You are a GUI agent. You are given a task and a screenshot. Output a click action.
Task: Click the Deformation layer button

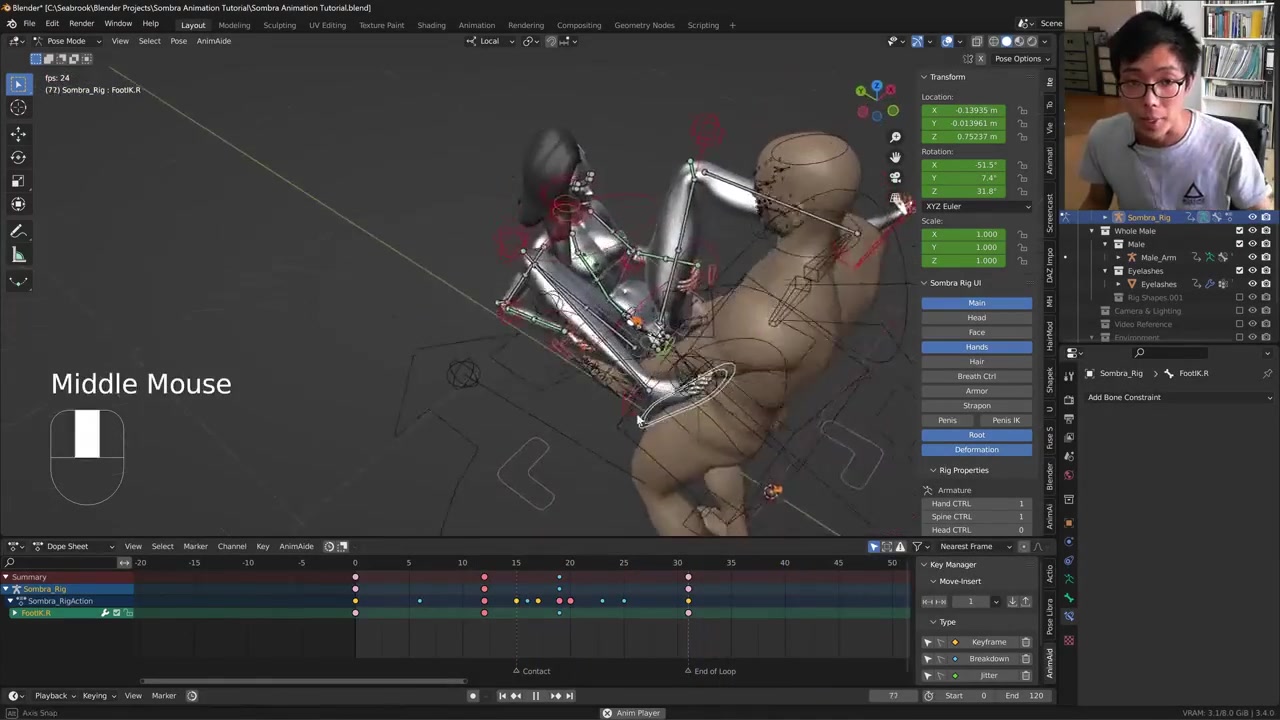[x=976, y=450]
